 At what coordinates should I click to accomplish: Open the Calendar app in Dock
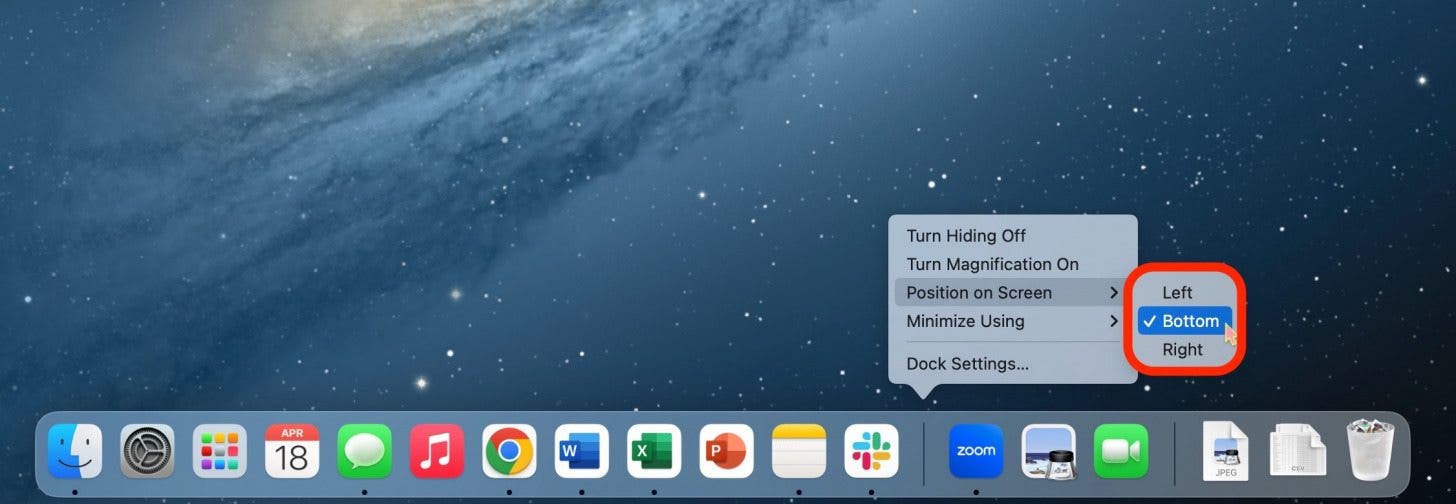coord(292,451)
